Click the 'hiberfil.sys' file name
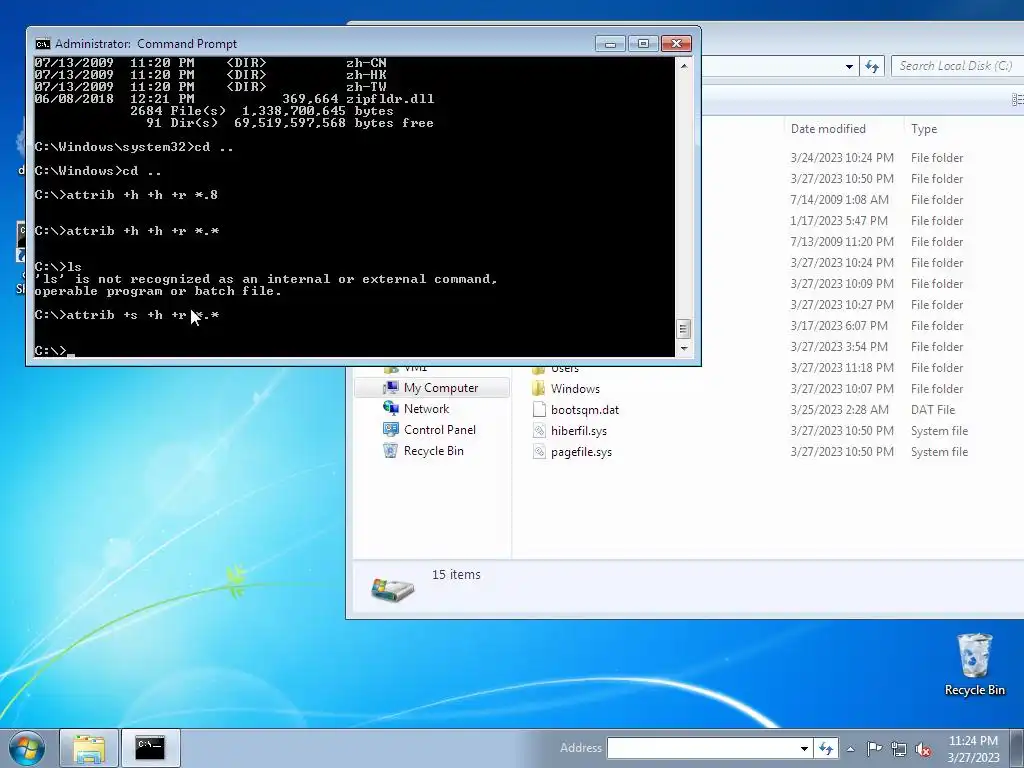The height and width of the screenshot is (768, 1024). click(579, 431)
